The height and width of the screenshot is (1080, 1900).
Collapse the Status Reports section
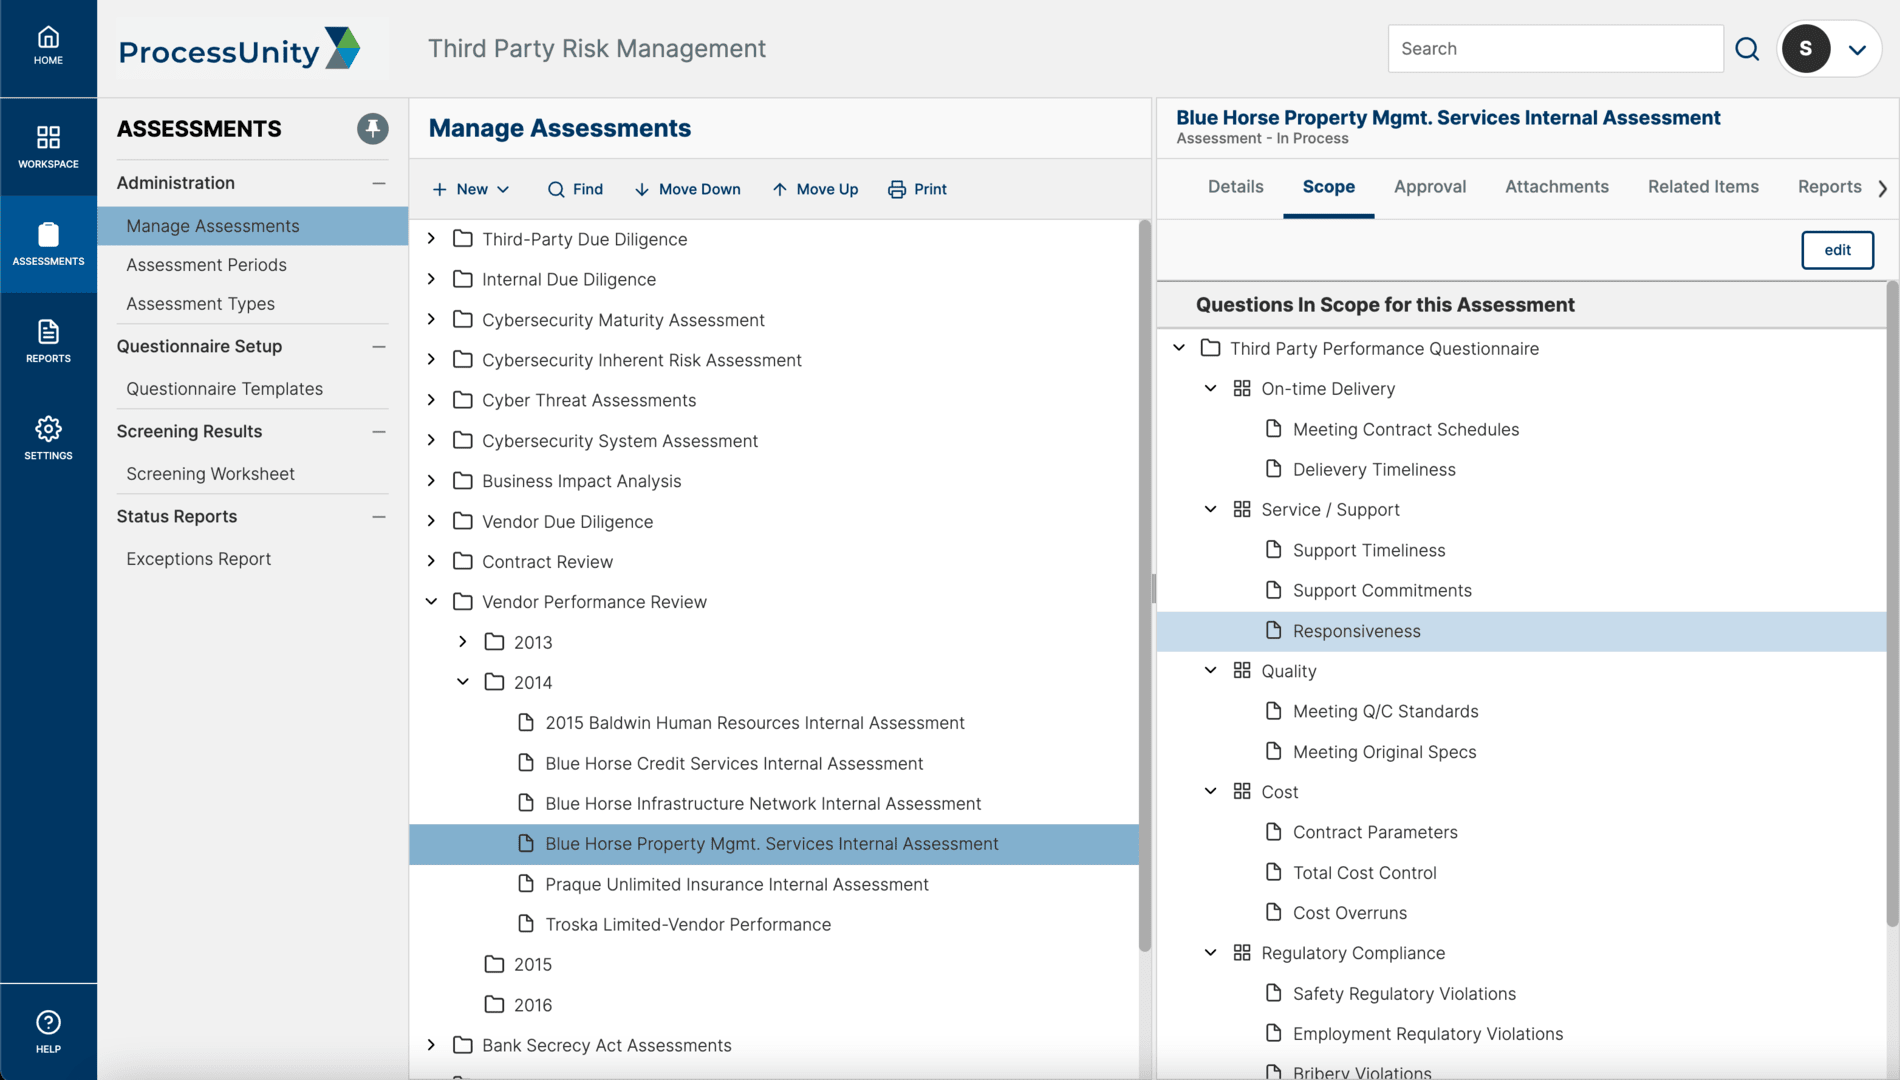379,517
